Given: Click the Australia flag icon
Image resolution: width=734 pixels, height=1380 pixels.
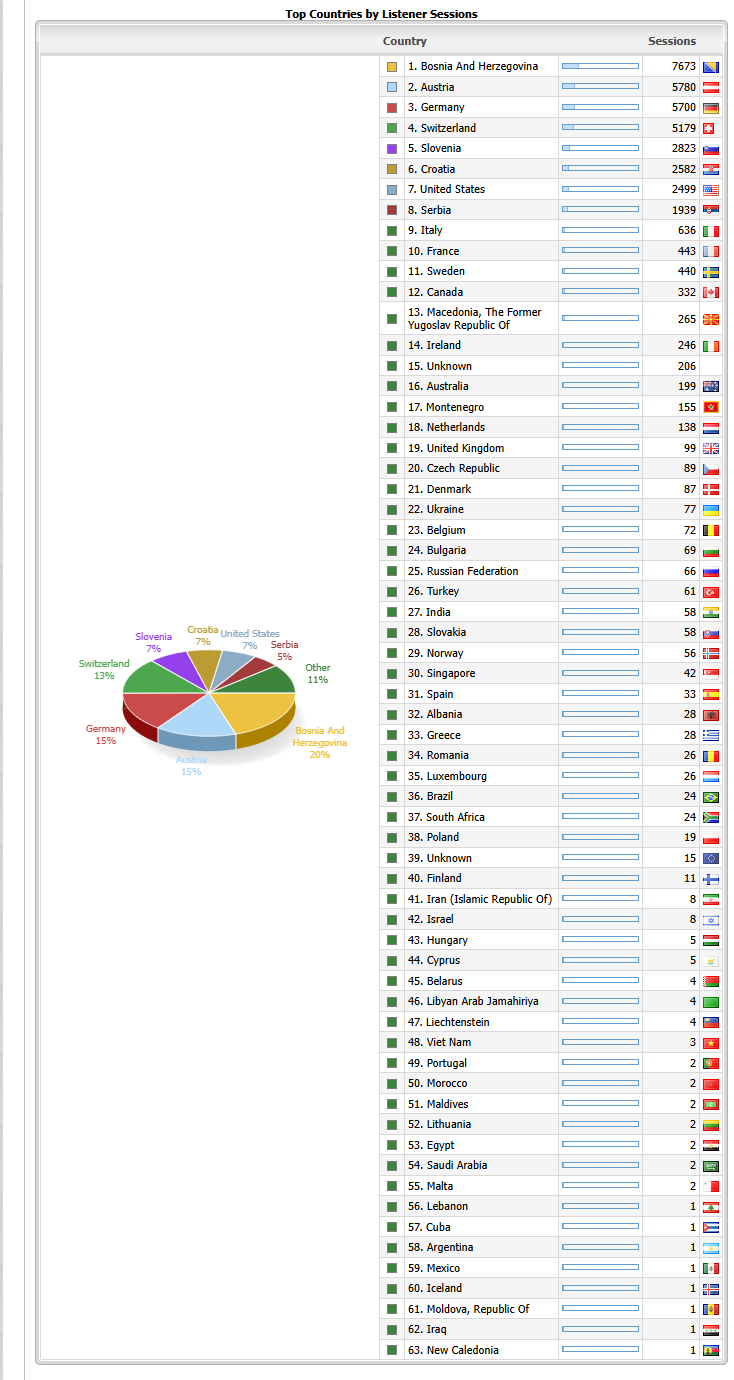Looking at the screenshot, I should [710, 387].
